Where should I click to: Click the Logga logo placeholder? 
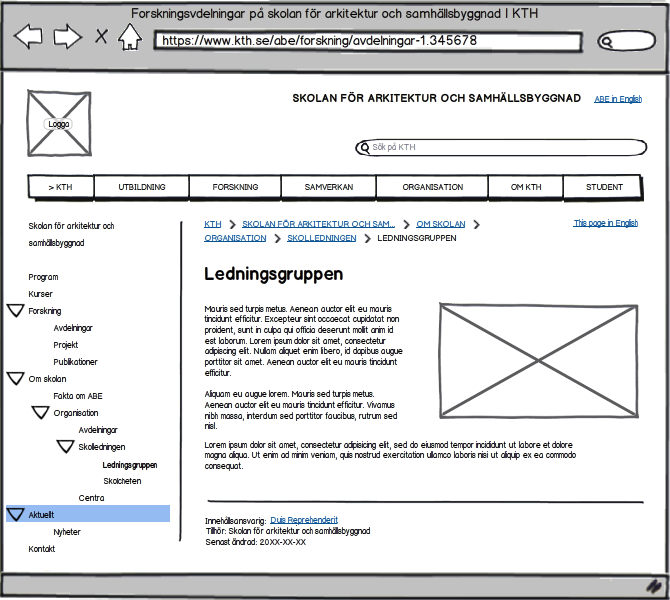tap(59, 124)
